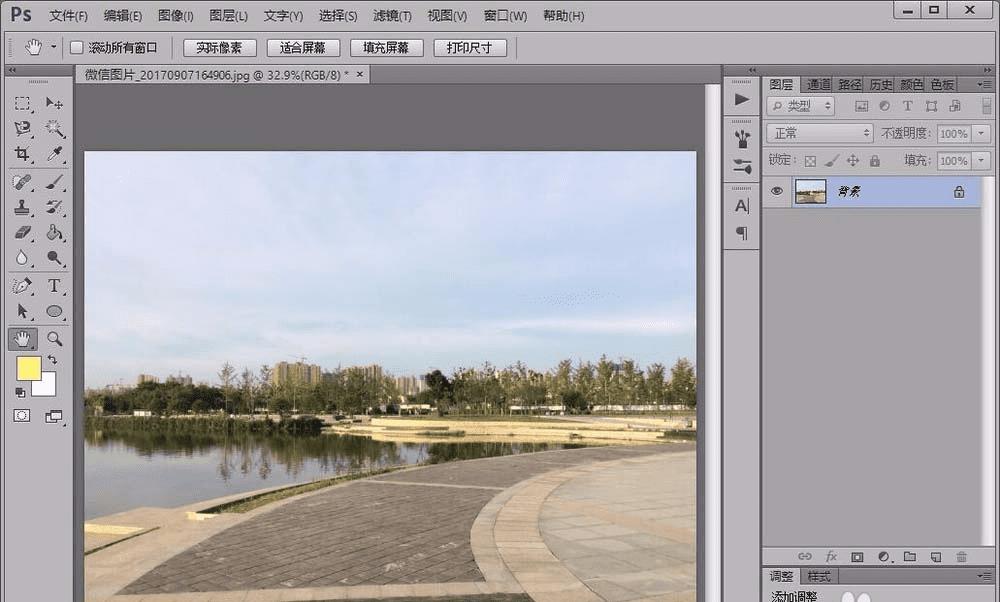Lock all layer attributes
The width and height of the screenshot is (1000, 602).
(x=875, y=161)
